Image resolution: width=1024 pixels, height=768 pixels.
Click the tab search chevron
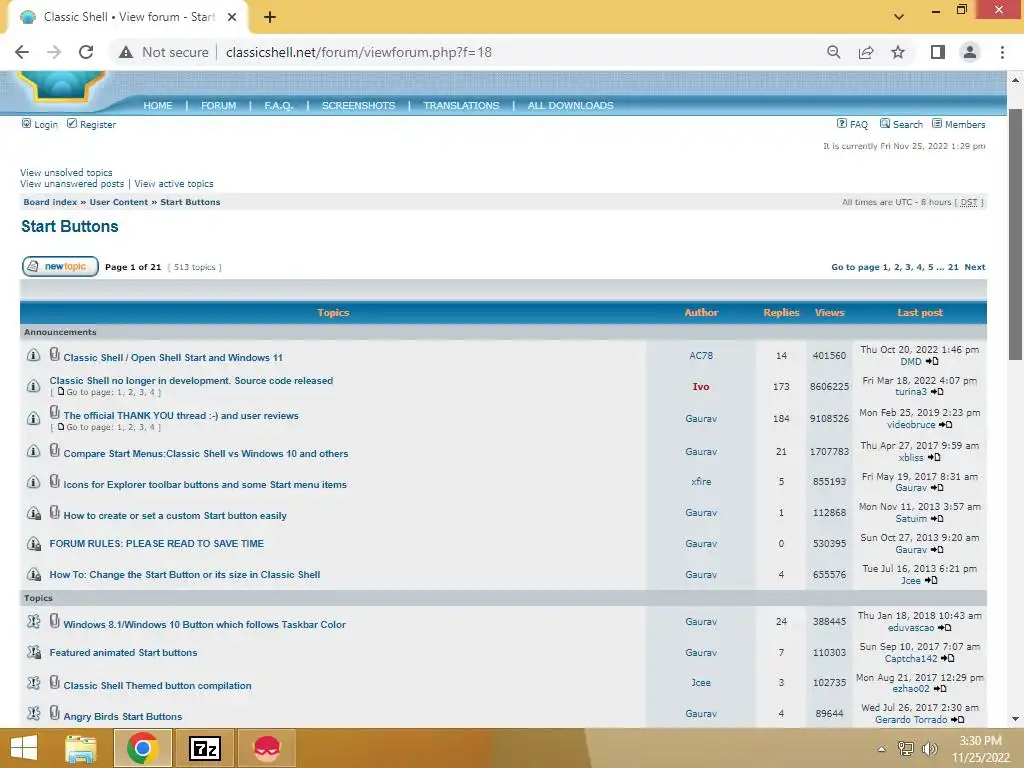coord(899,16)
